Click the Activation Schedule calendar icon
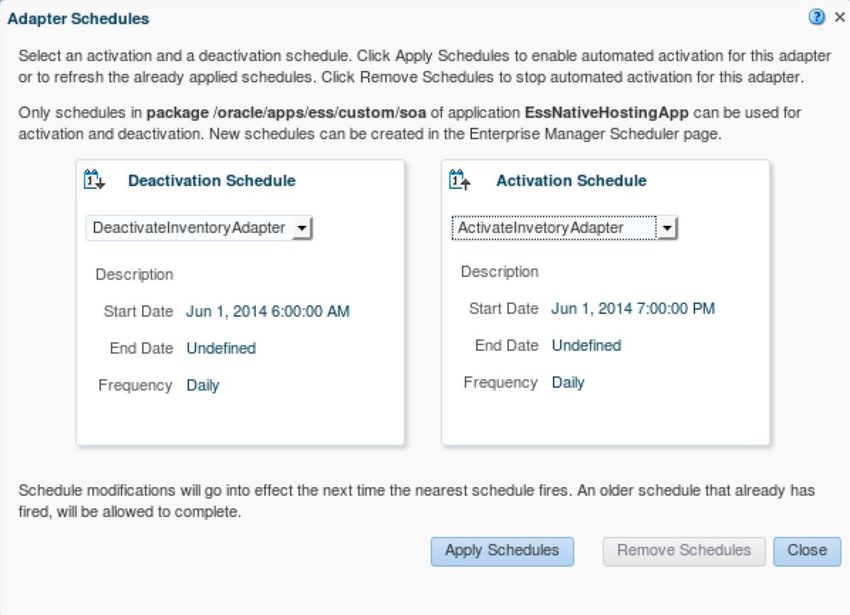The width and height of the screenshot is (850, 615). [x=460, y=180]
